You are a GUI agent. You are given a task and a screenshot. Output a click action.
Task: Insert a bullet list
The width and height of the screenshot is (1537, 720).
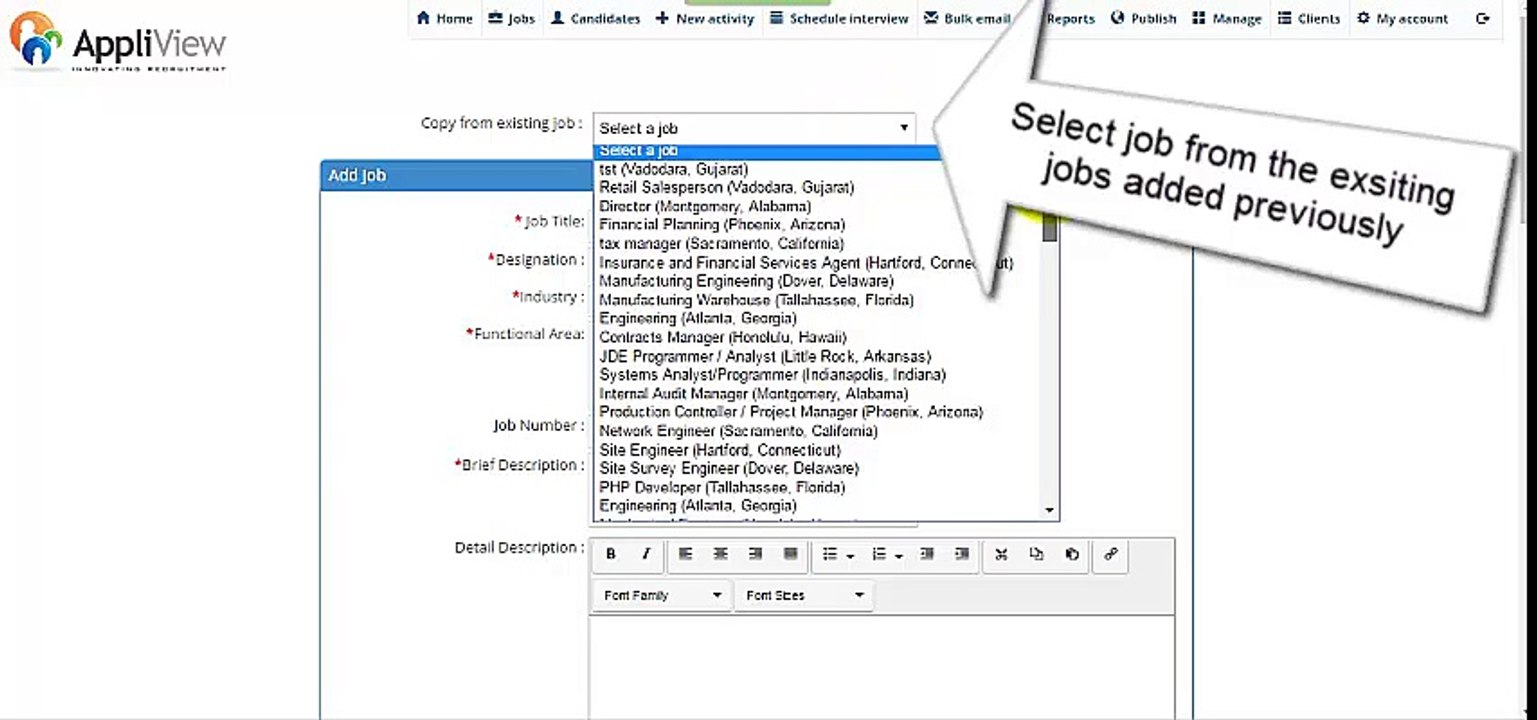pos(829,554)
